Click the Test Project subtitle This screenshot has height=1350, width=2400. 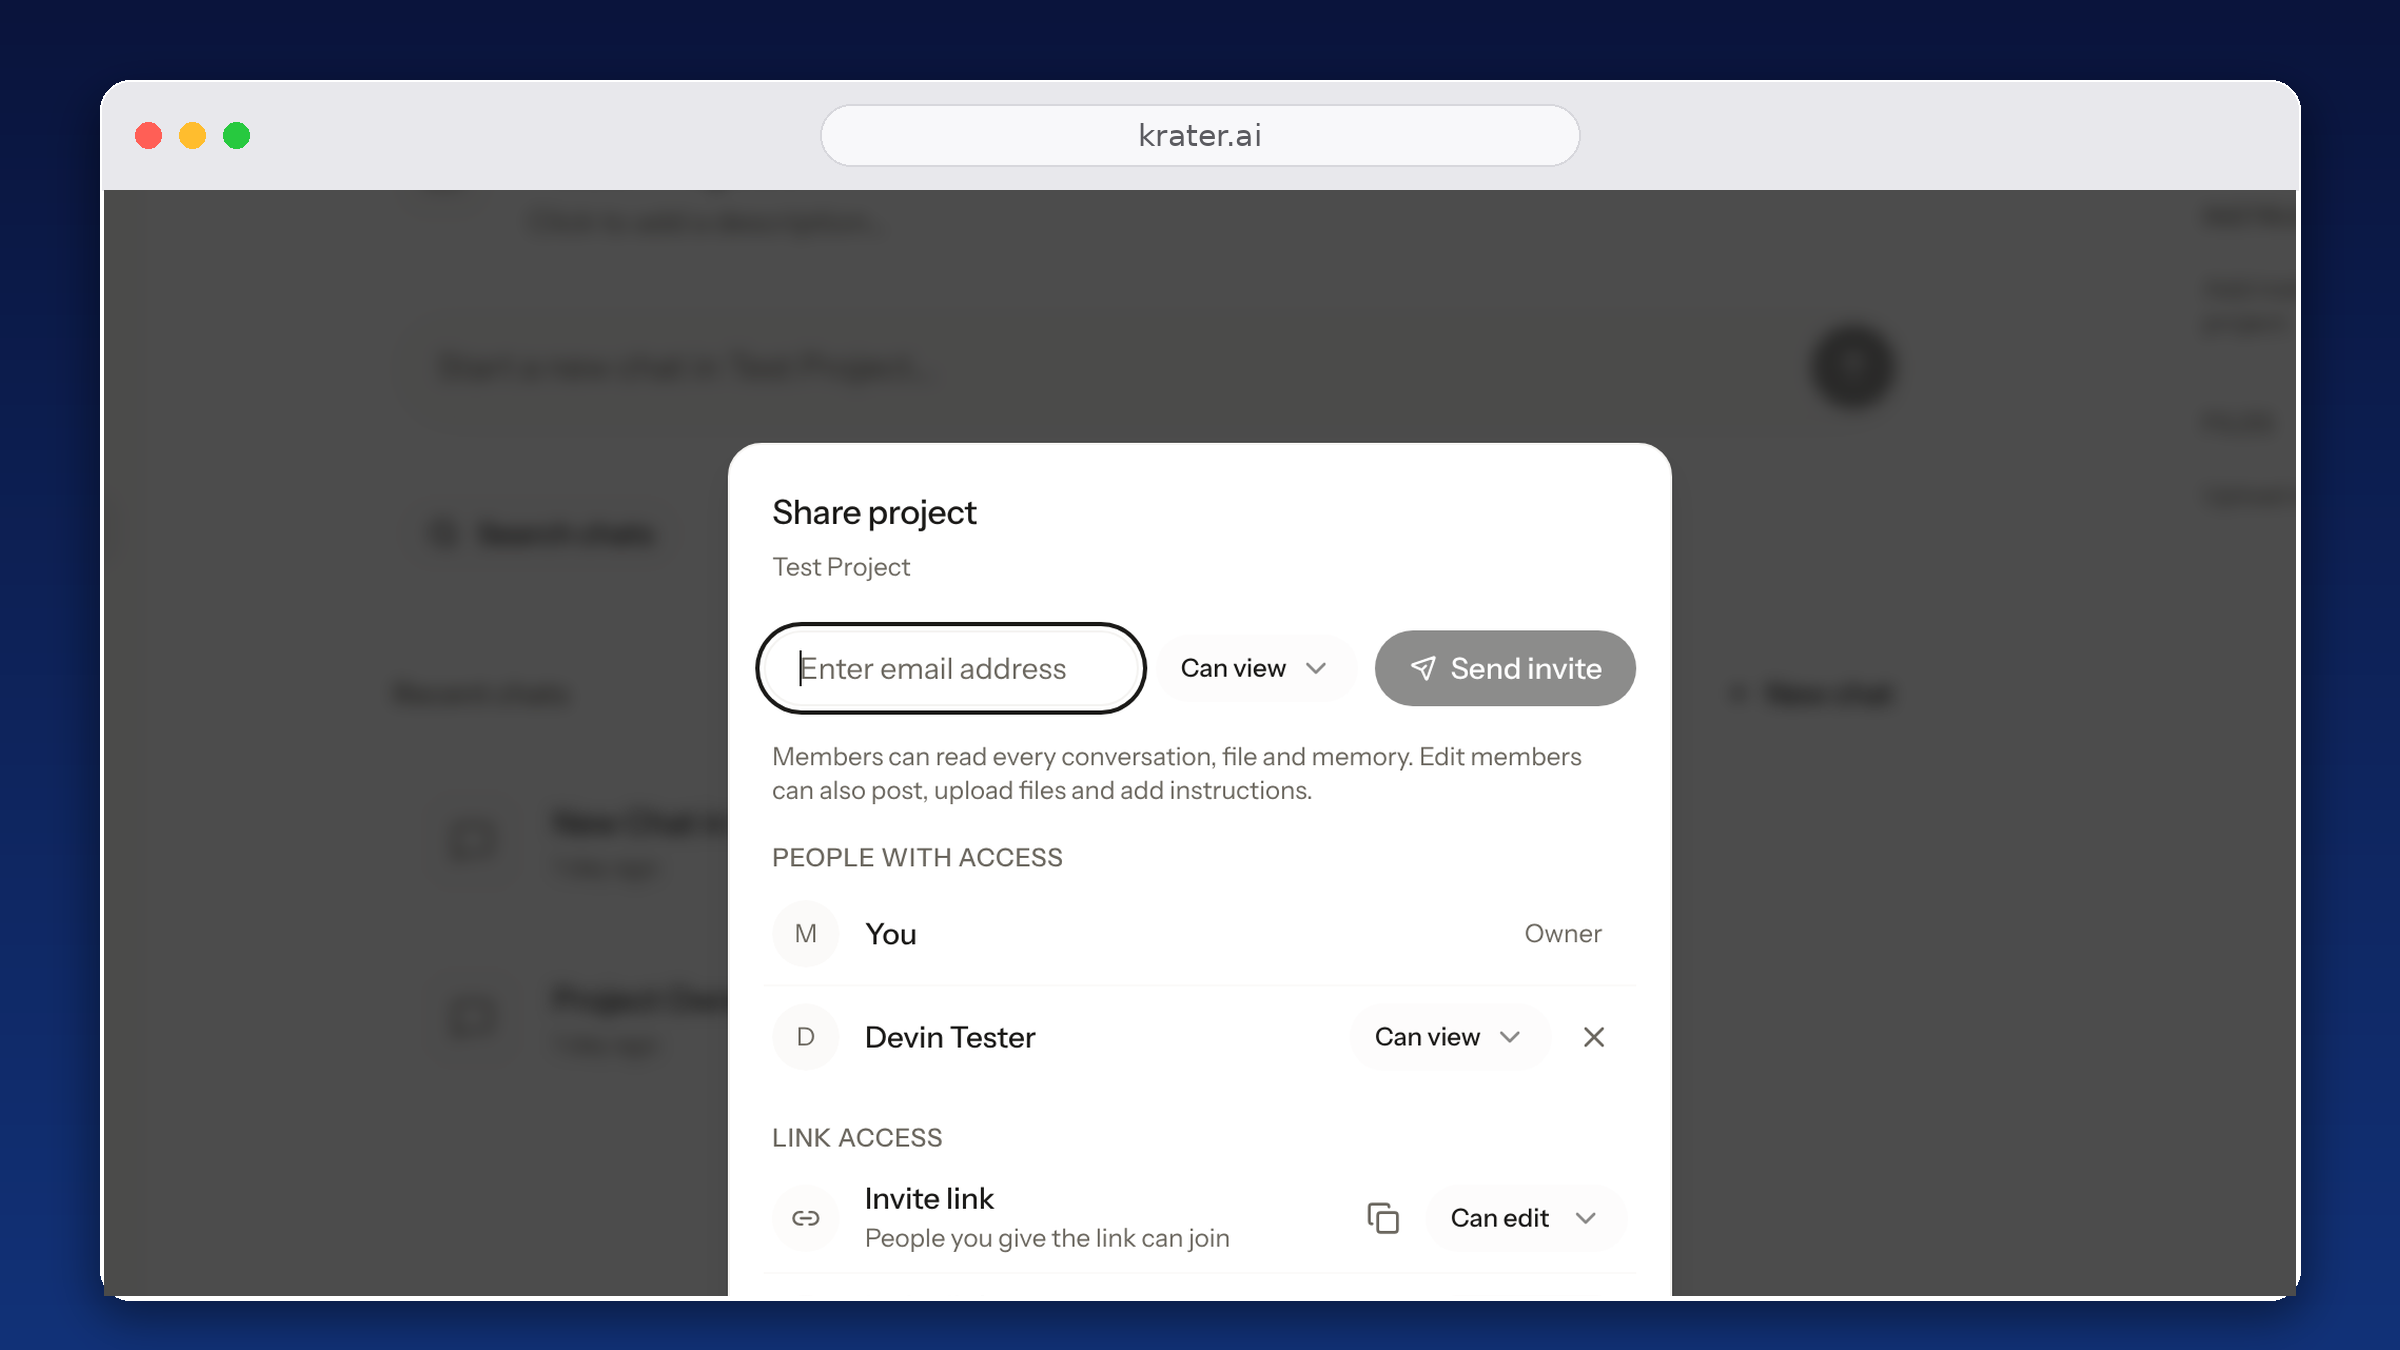841,567
